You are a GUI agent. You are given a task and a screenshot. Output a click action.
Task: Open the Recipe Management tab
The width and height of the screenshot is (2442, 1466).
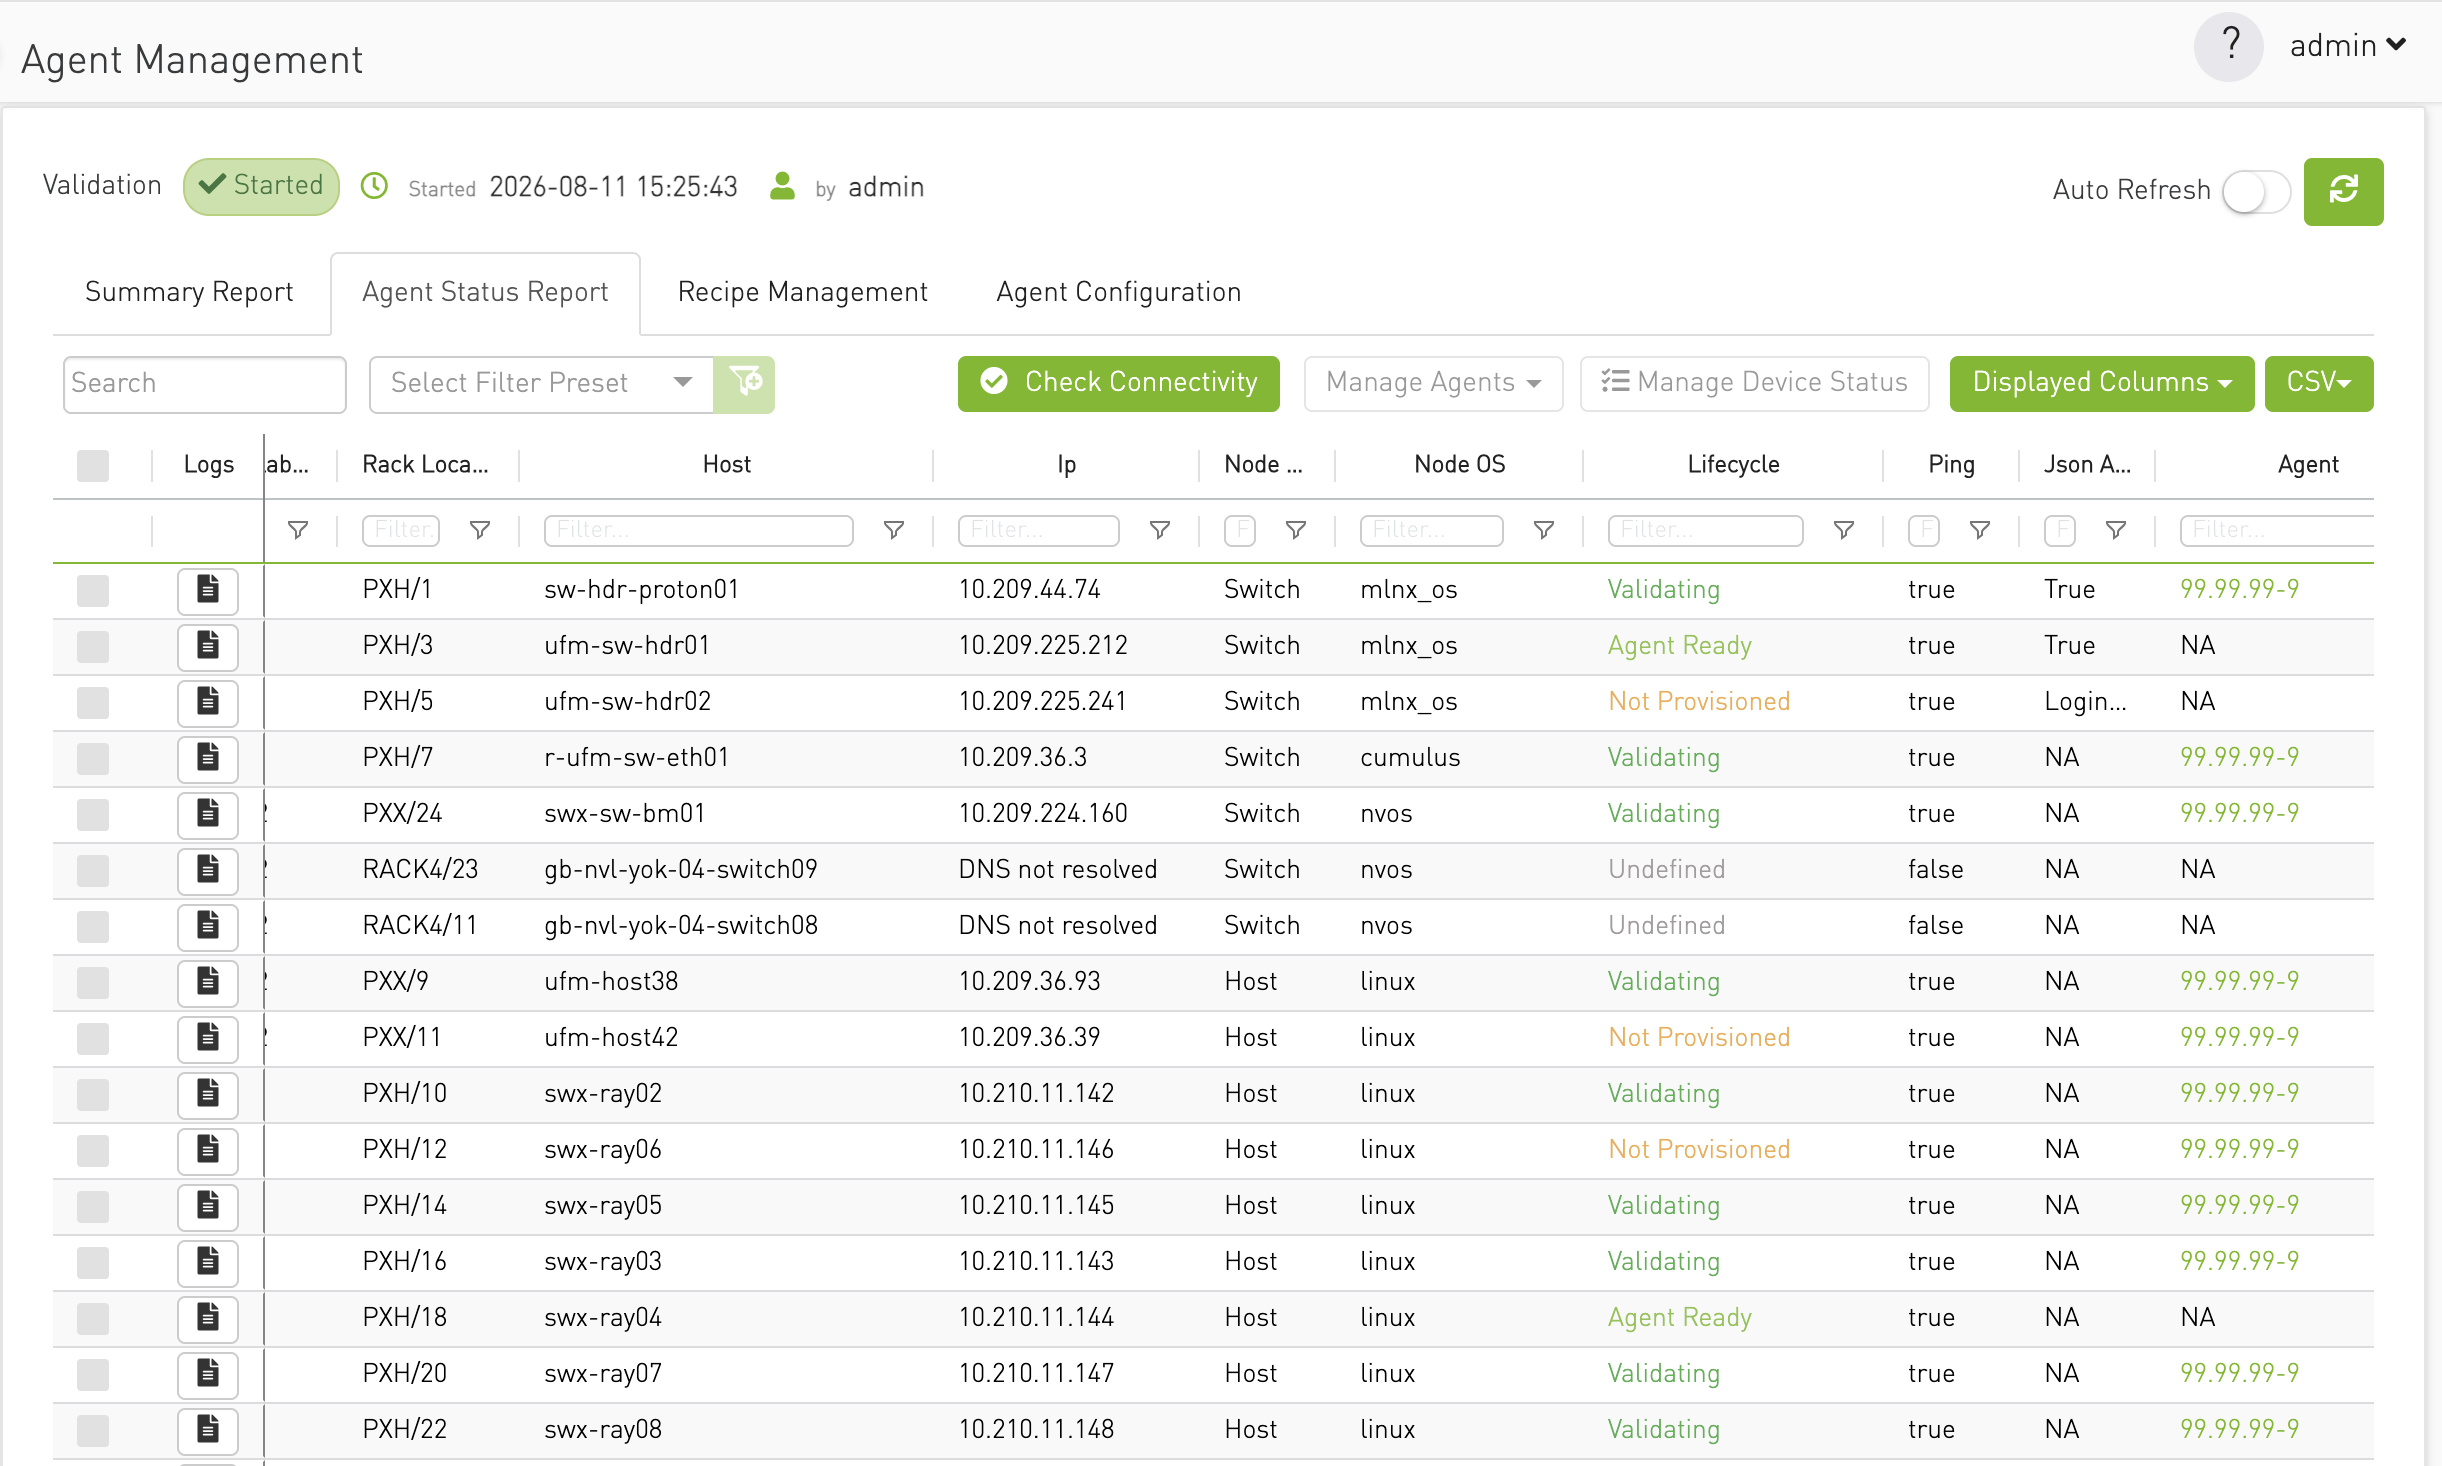pos(802,292)
